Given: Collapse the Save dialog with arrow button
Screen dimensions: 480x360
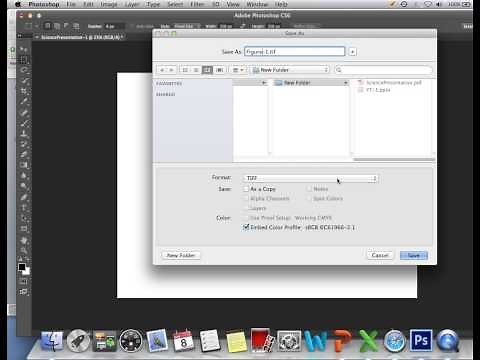Looking at the screenshot, I should 353,52.
